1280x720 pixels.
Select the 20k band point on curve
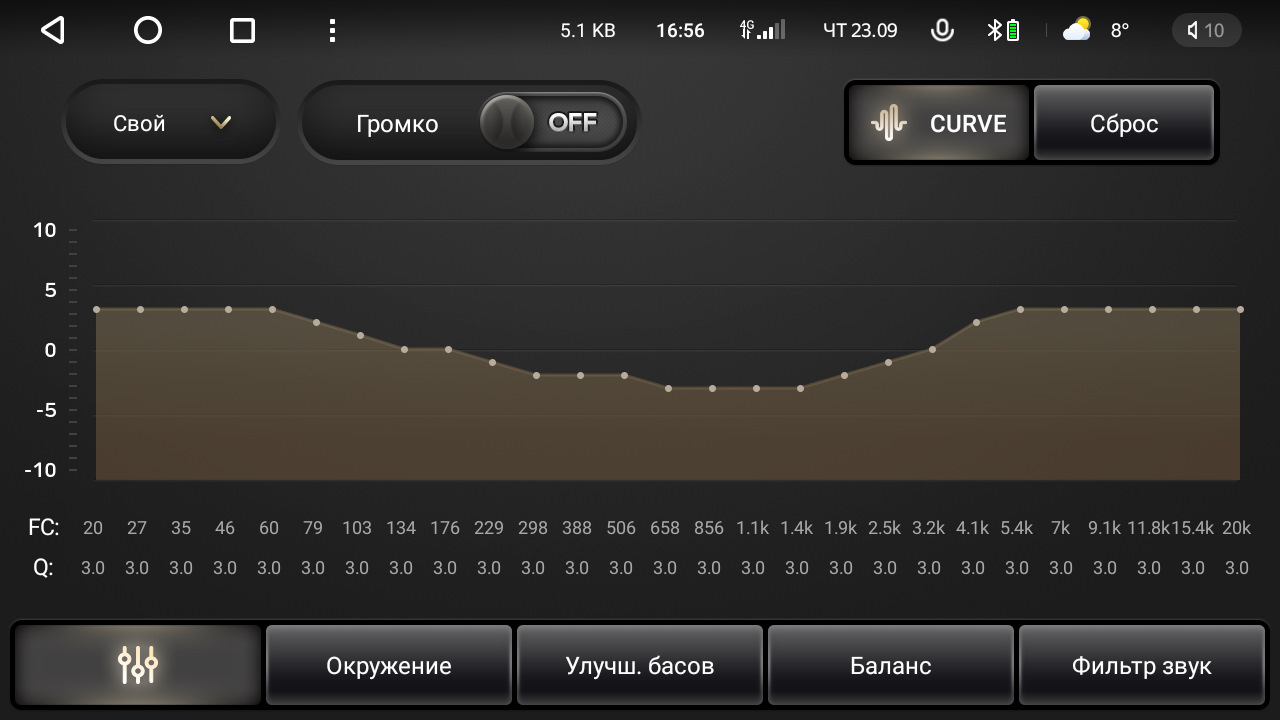pos(1240,310)
